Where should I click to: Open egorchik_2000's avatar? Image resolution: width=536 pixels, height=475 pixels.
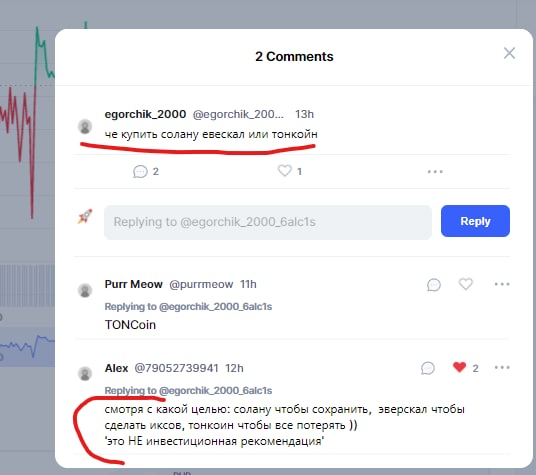coord(85,126)
